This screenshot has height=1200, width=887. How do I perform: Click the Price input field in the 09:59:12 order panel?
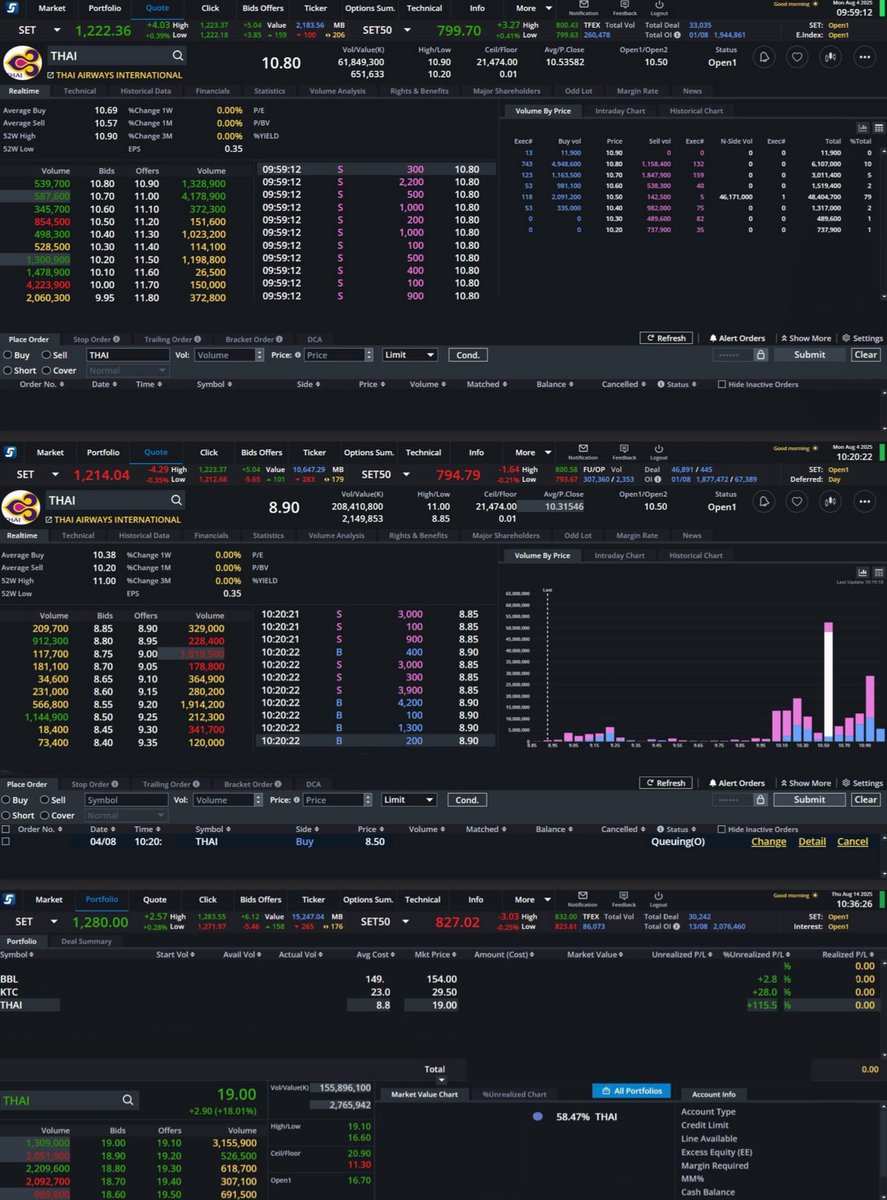click(336, 355)
